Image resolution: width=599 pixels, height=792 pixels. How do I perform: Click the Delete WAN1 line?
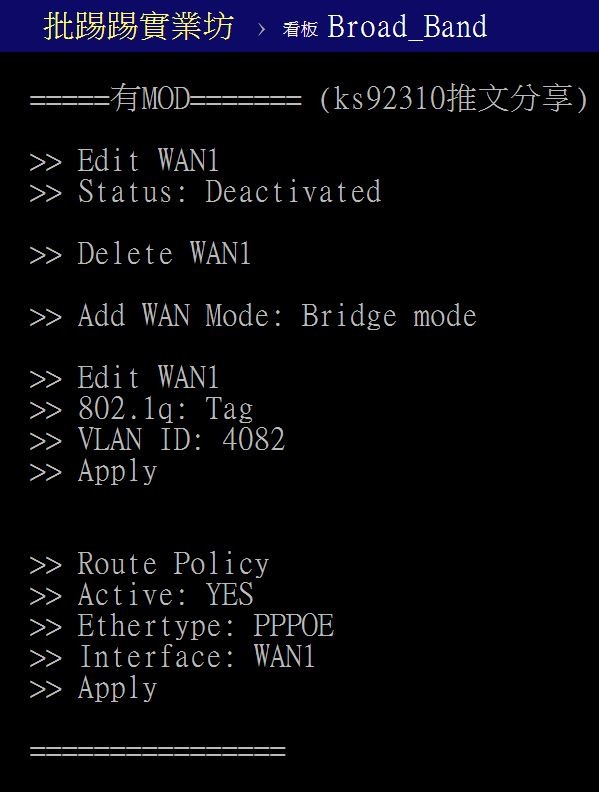[140, 254]
